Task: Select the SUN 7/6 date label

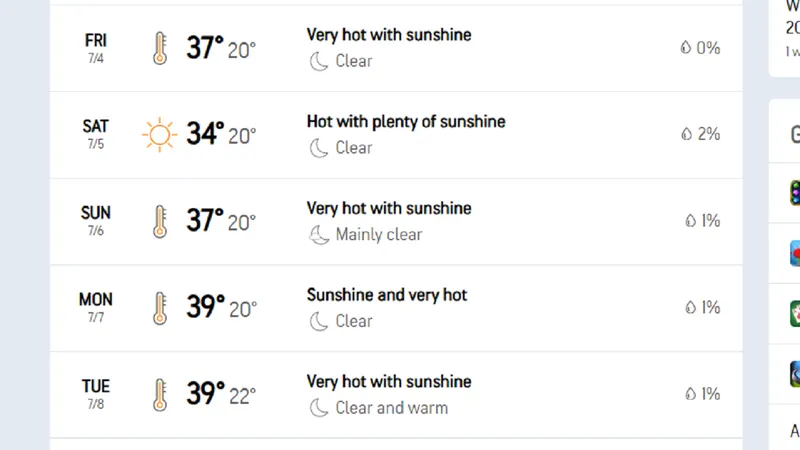Action: coord(95,220)
